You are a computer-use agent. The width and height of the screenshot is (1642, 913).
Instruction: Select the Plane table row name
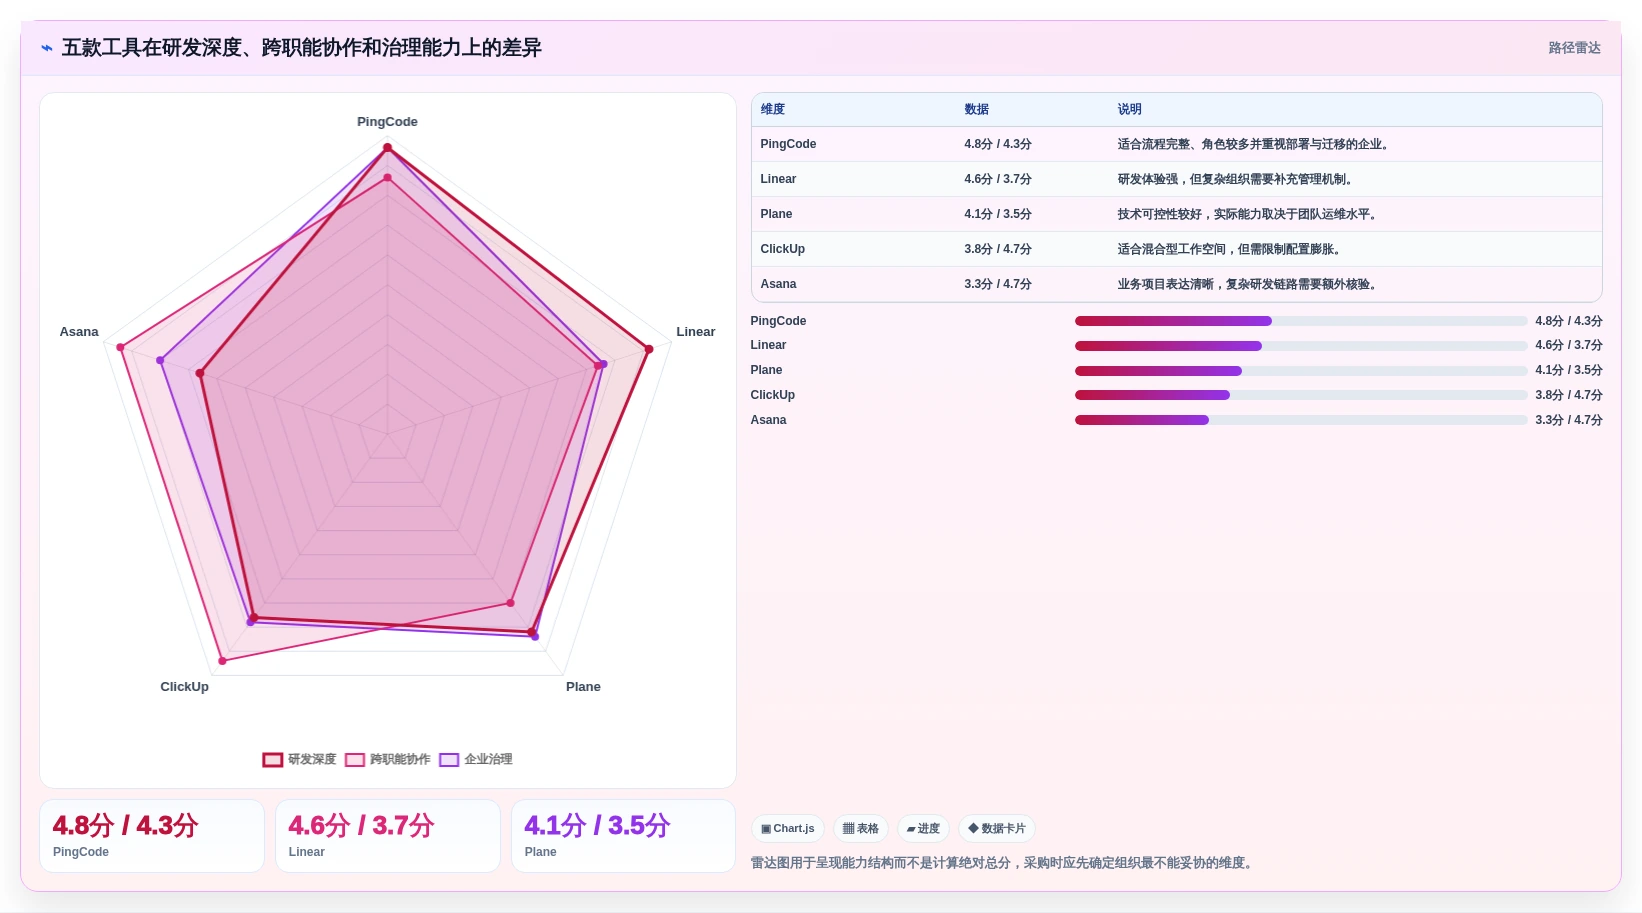(776, 214)
